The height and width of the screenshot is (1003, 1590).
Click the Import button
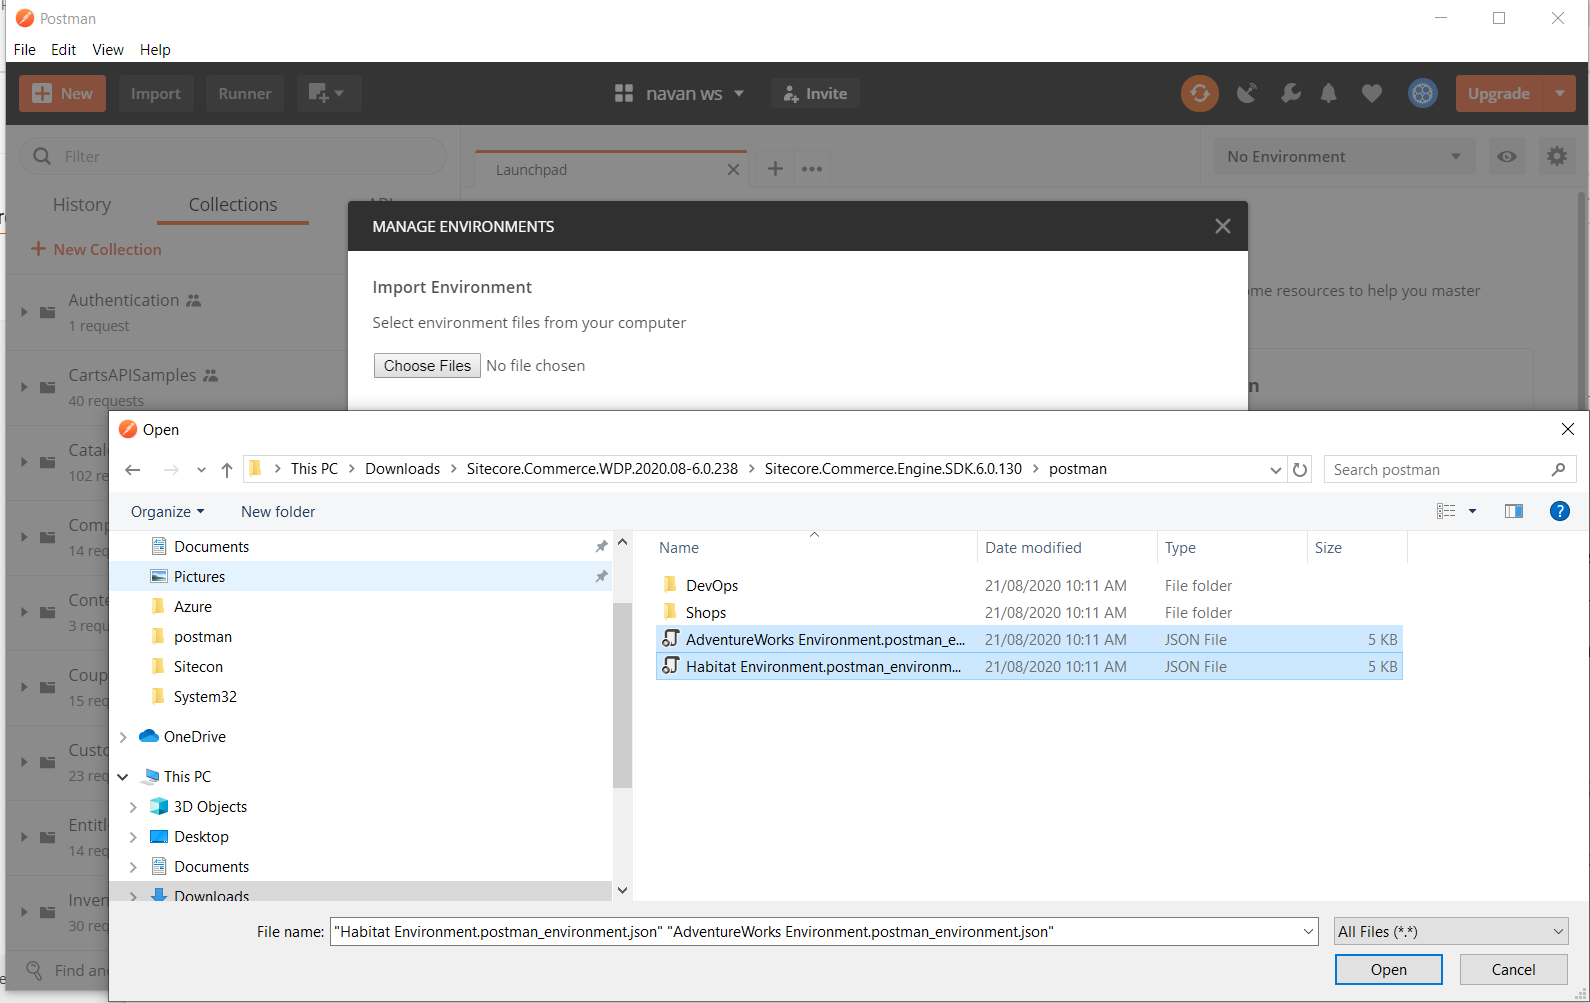pyautogui.click(x=156, y=93)
